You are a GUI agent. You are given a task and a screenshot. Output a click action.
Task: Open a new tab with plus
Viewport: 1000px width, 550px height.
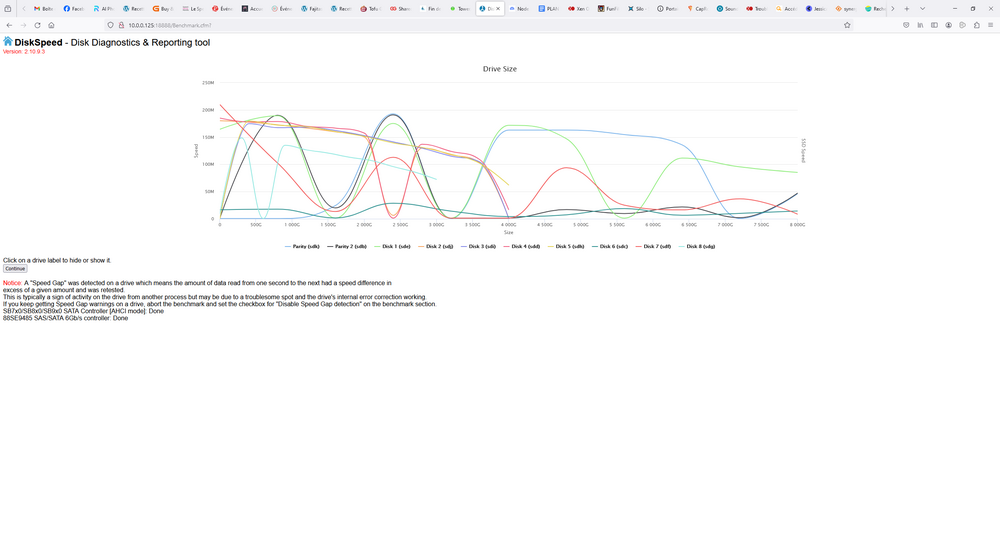coord(906,9)
